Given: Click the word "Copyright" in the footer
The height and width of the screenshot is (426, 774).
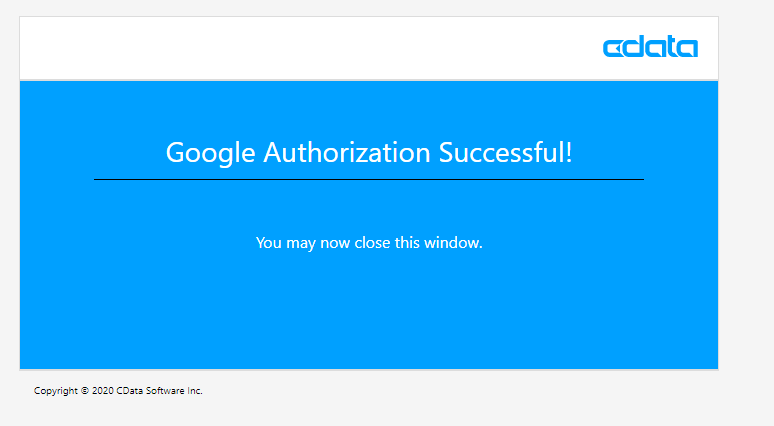Looking at the screenshot, I should pos(56,391).
